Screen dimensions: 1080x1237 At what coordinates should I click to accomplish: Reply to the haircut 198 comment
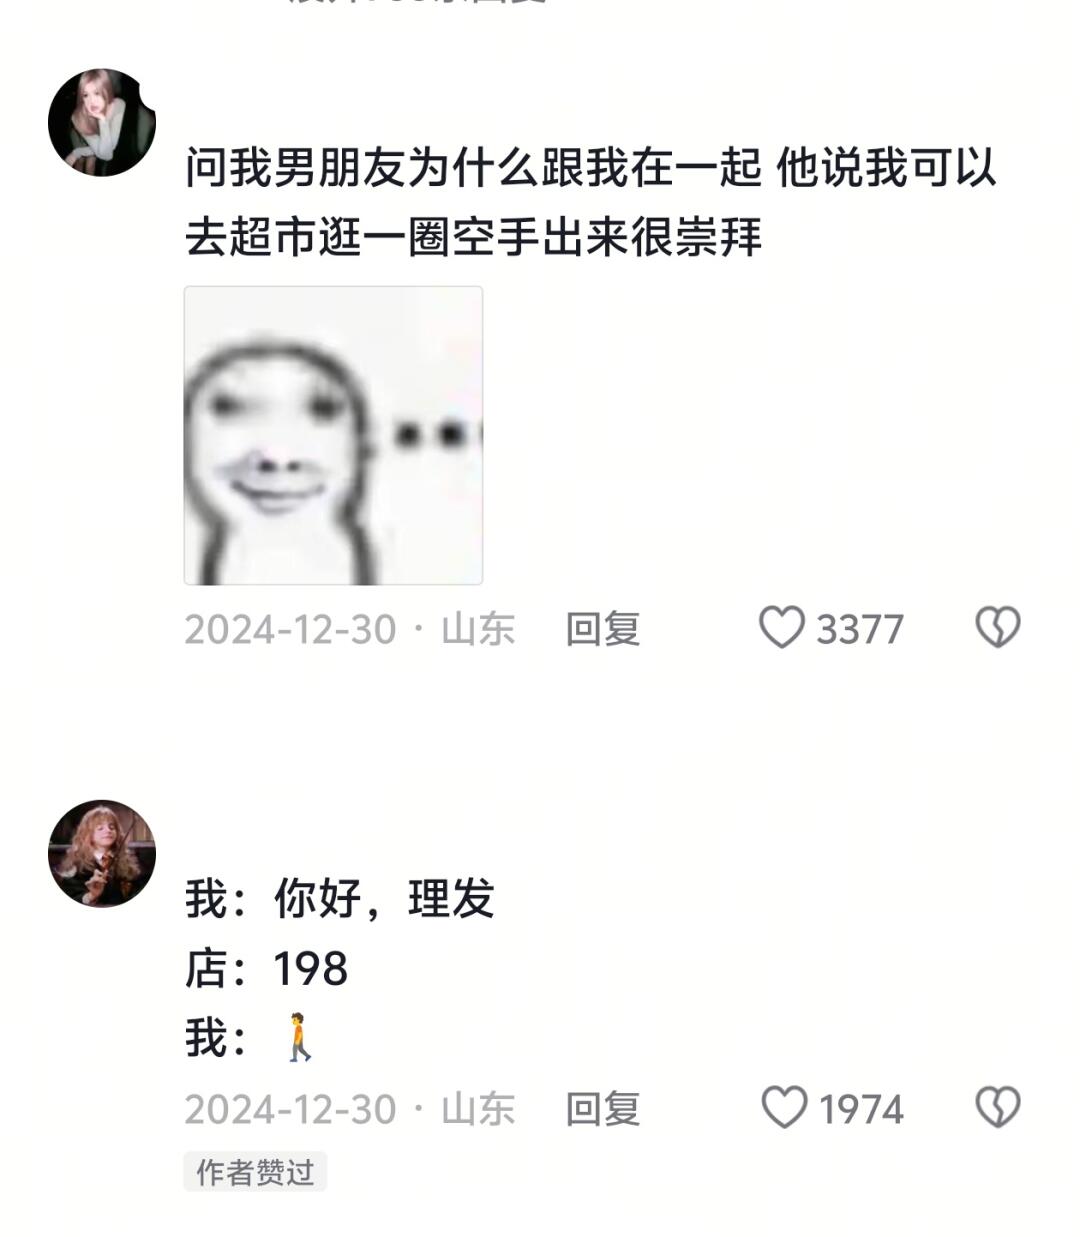tap(603, 1109)
